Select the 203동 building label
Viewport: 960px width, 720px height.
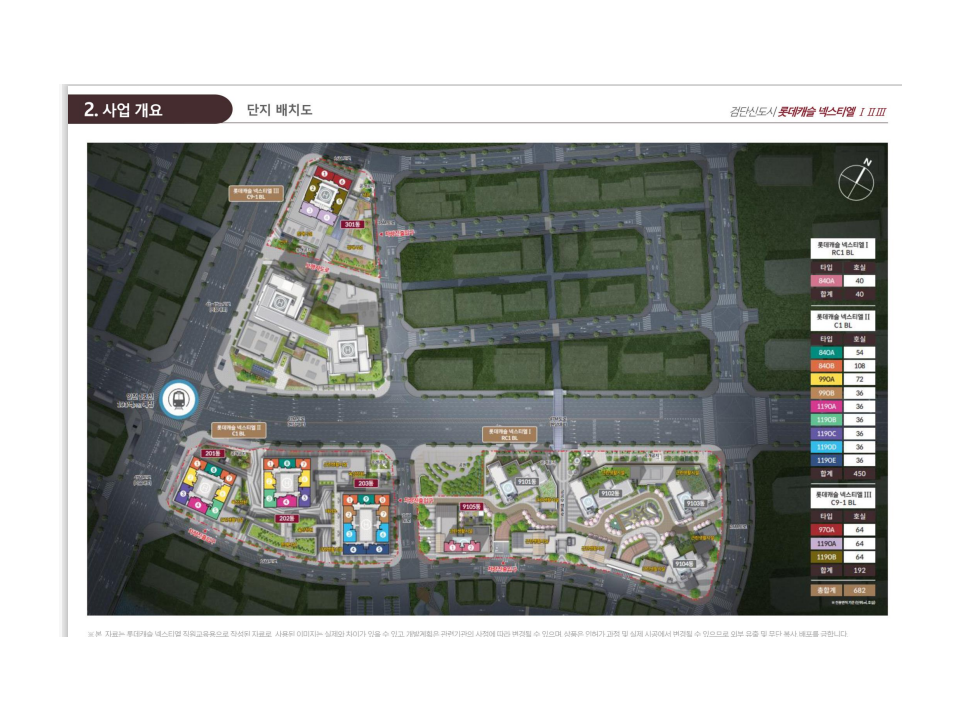365,483
